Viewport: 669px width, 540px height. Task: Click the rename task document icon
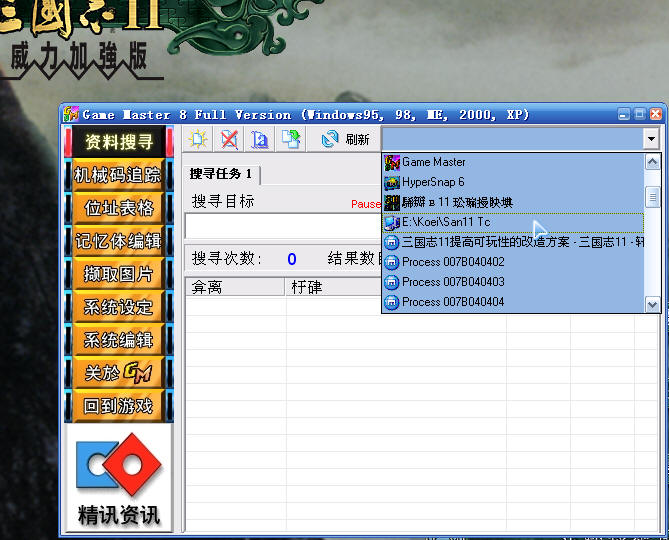[x=259, y=139]
